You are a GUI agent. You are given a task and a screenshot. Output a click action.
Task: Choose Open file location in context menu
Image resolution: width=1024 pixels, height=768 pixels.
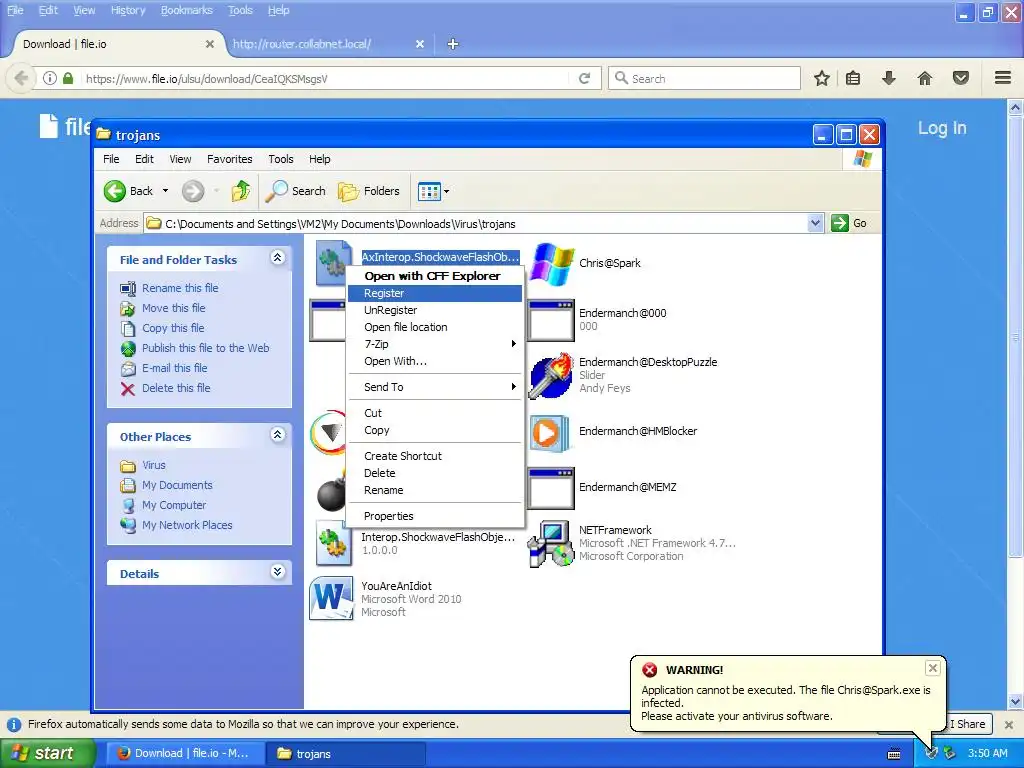pyautogui.click(x=434, y=327)
